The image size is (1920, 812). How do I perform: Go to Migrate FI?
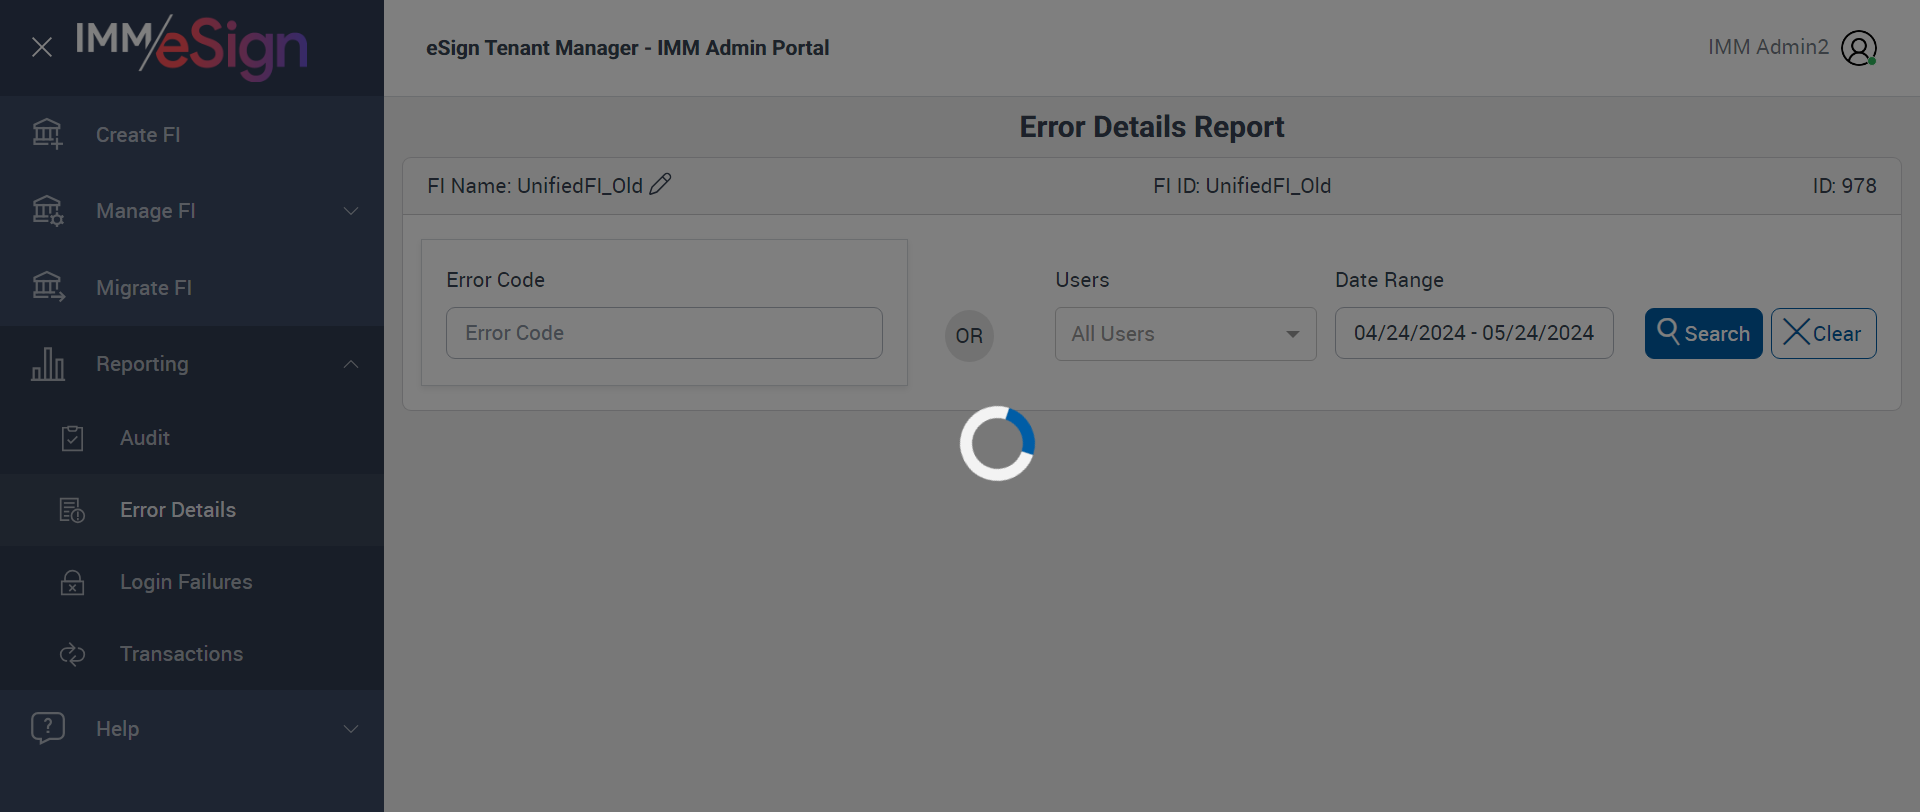click(x=192, y=288)
